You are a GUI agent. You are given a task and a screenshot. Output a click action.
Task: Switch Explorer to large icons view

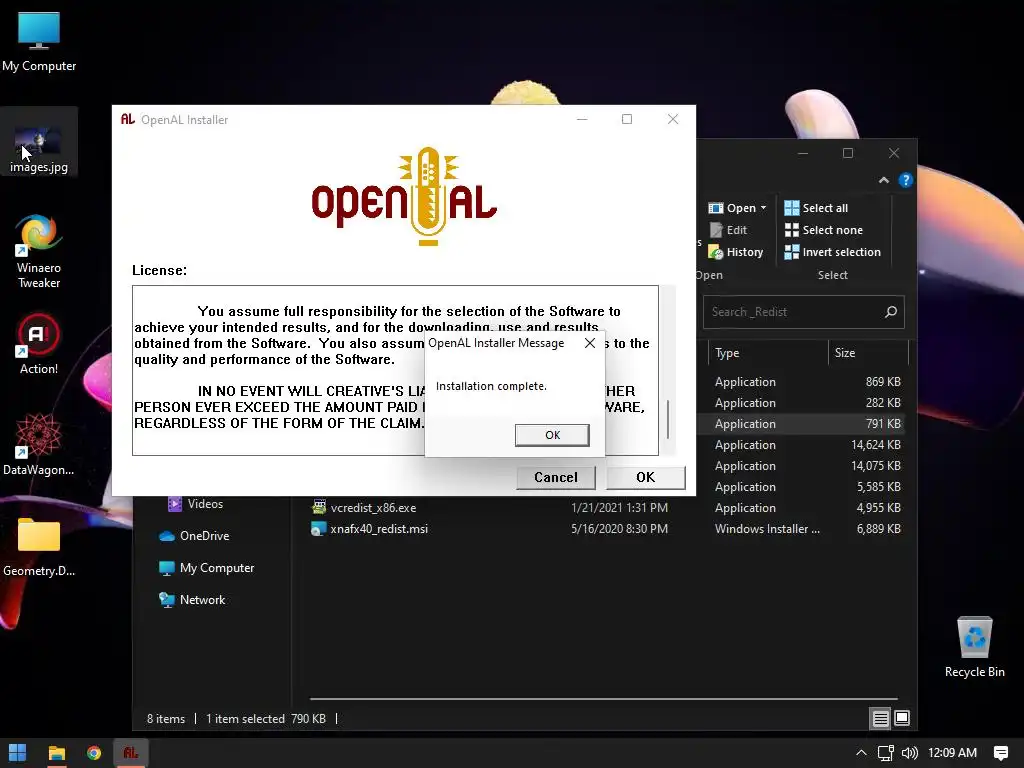click(x=902, y=718)
